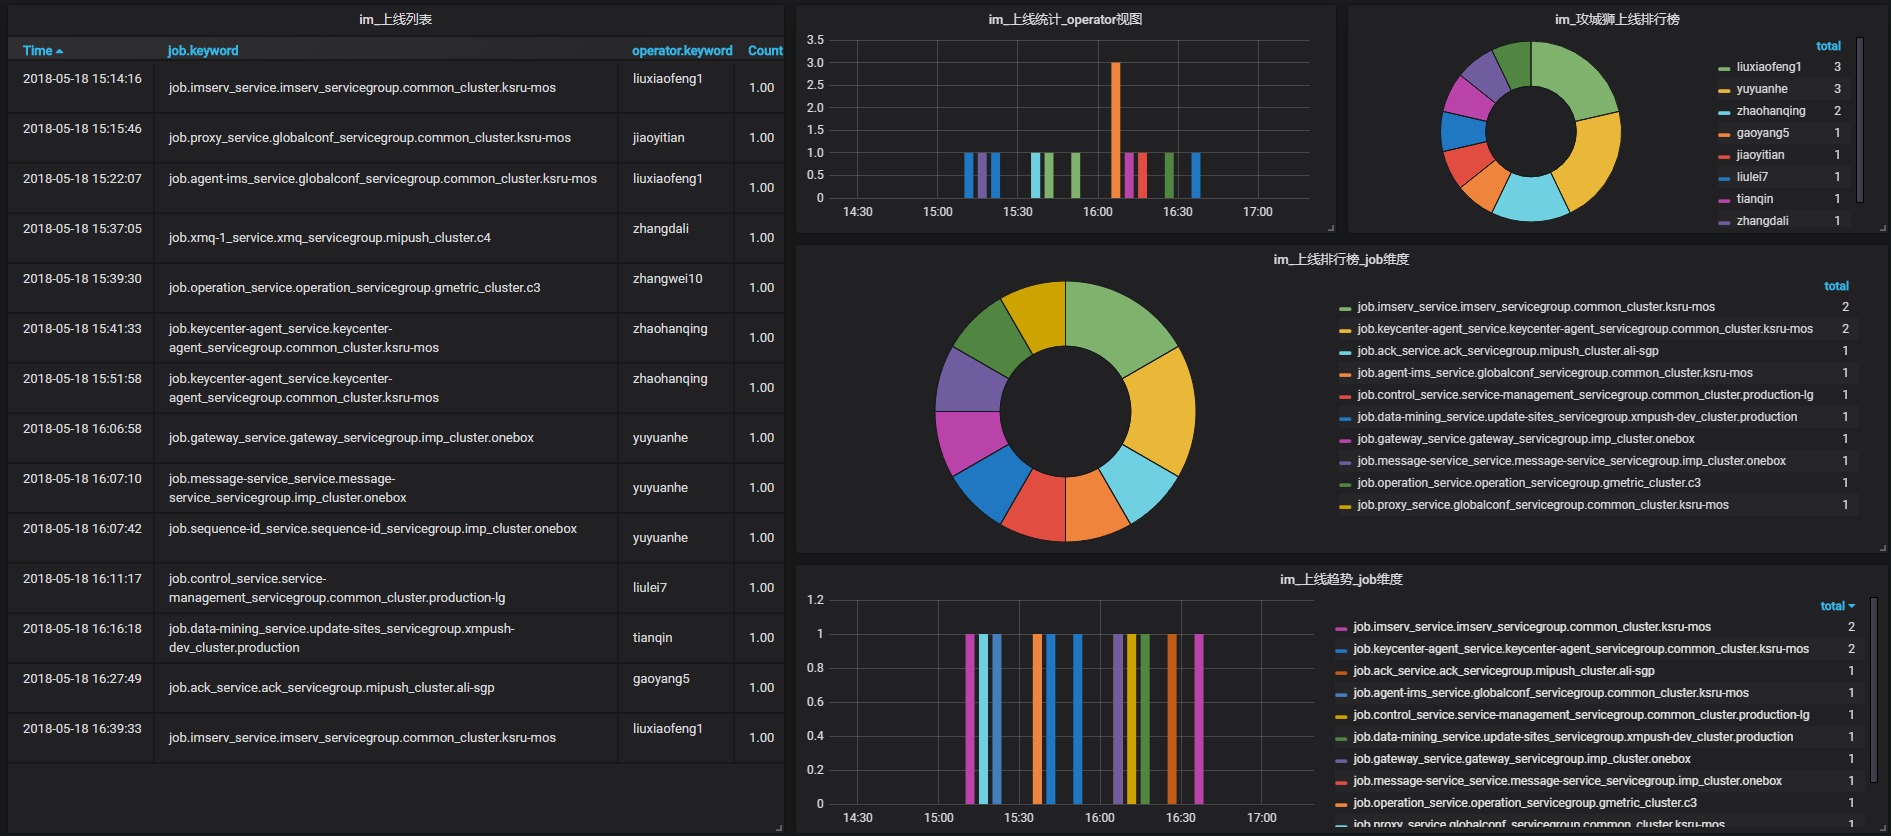Sort table by operator.keyword column
This screenshot has width=1891, height=836.
coord(682,50)
